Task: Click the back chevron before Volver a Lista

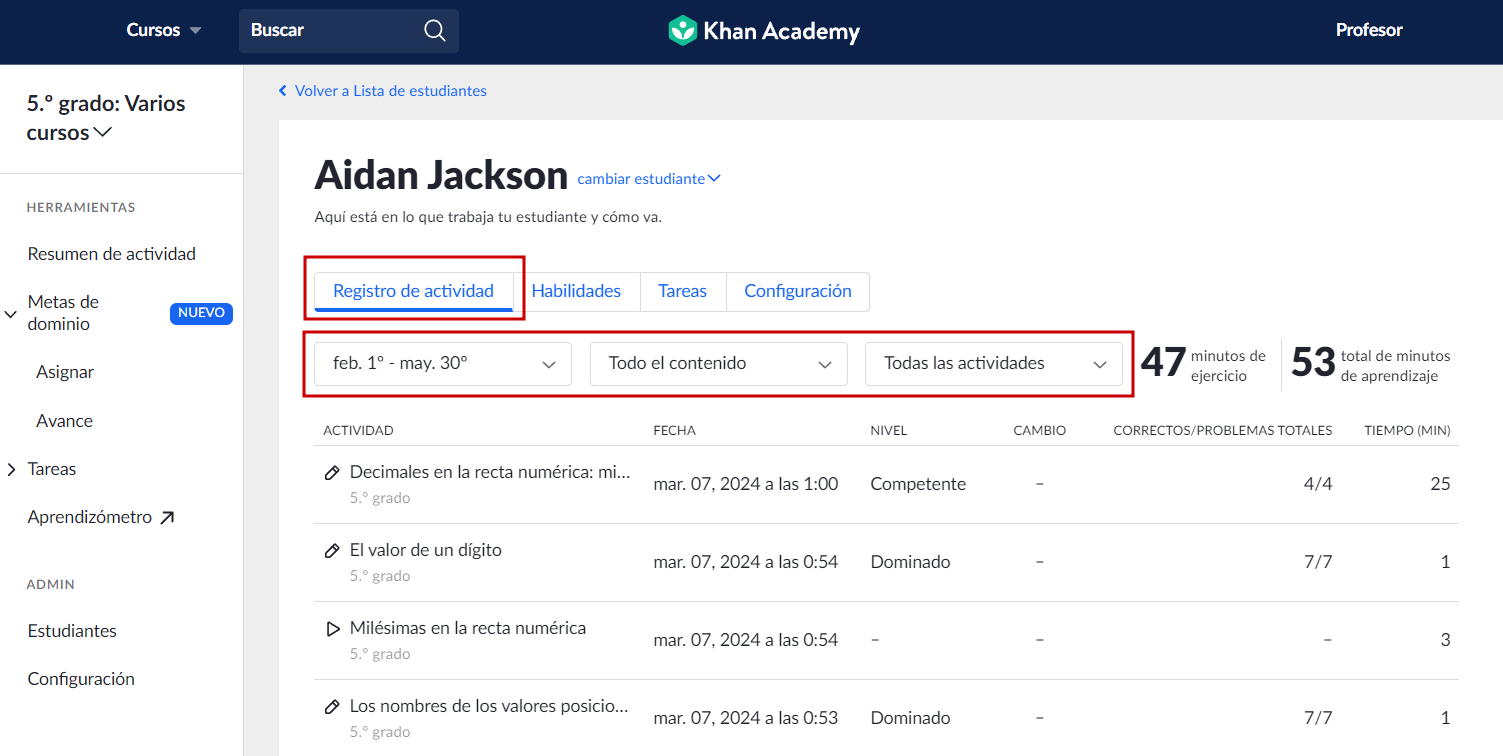Action: pos(283,91)
